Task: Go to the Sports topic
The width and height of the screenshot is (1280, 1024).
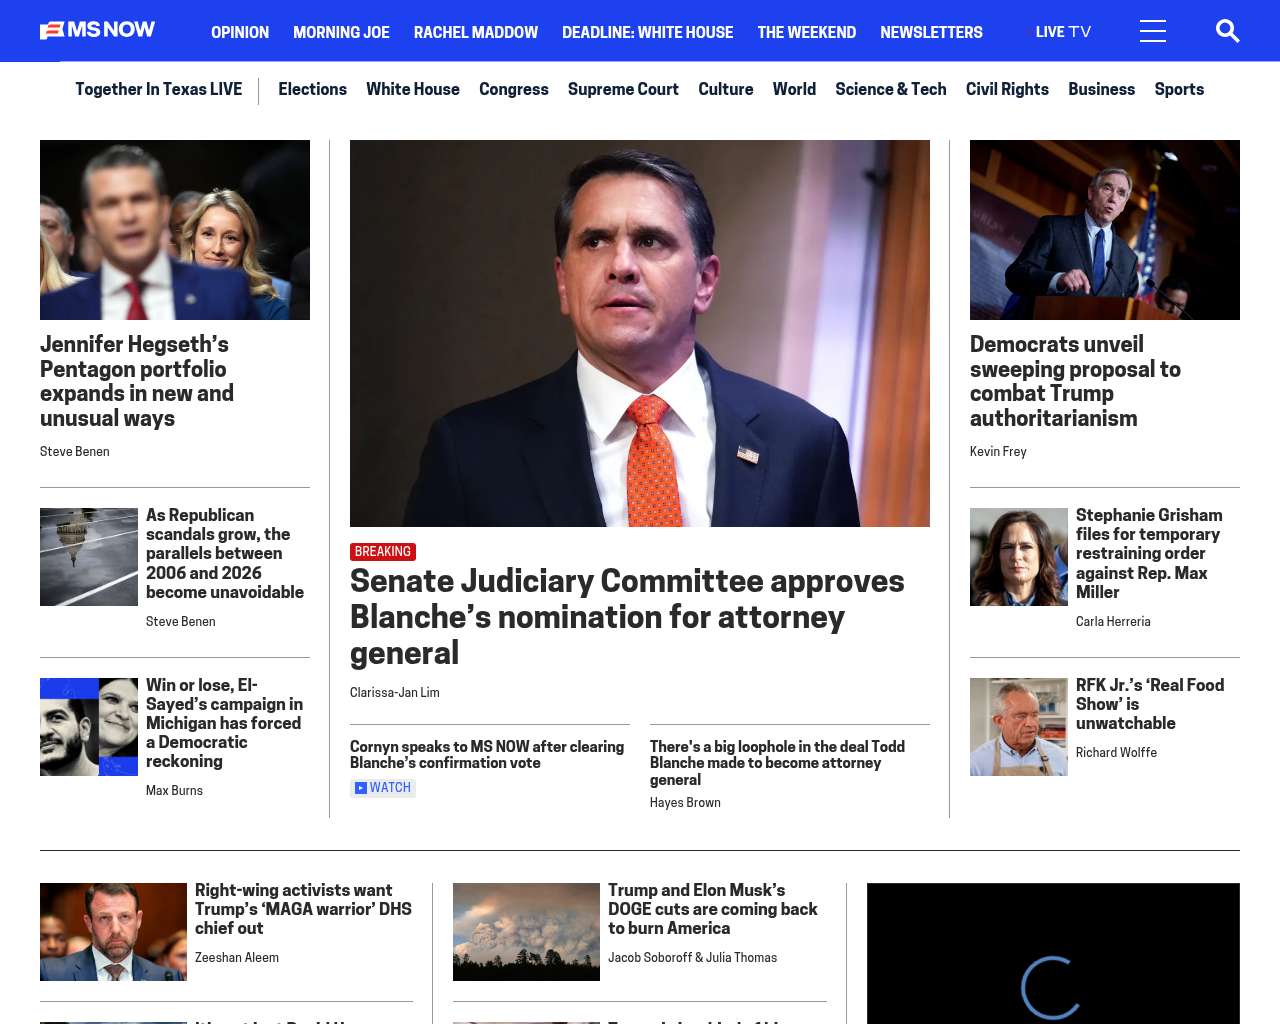Action: point(1179,89)
